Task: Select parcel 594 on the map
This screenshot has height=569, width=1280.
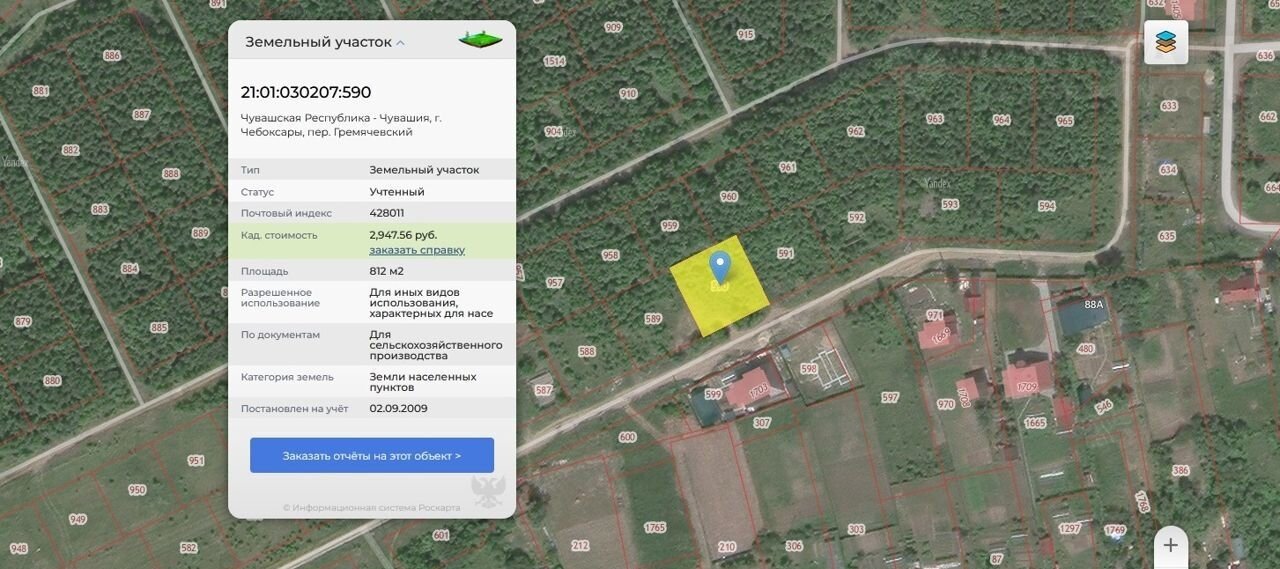Action: 1046,206
